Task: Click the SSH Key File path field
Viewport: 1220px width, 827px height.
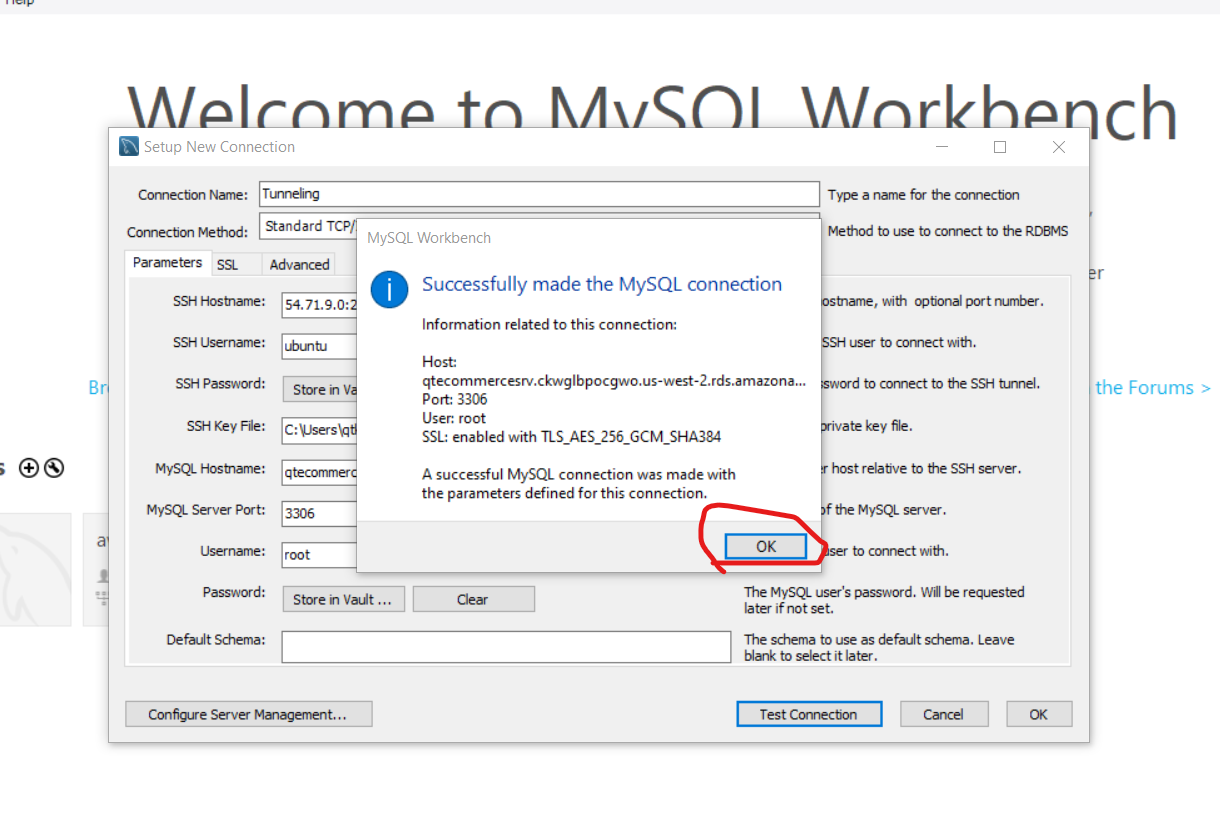Action: (x=320, y=431)
